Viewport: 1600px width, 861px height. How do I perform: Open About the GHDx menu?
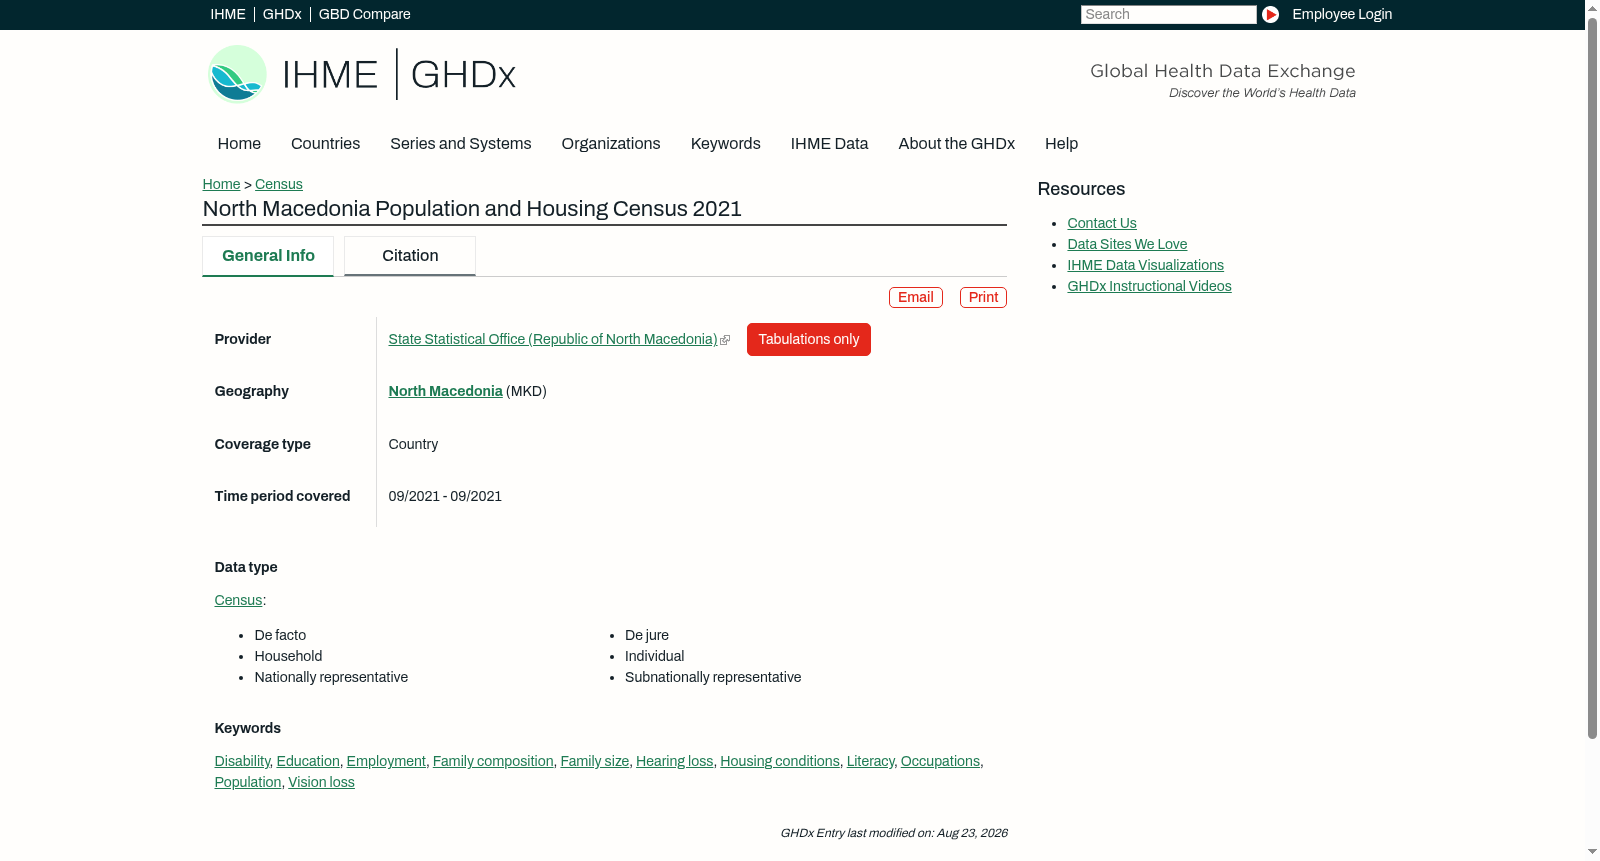(957, 144)
